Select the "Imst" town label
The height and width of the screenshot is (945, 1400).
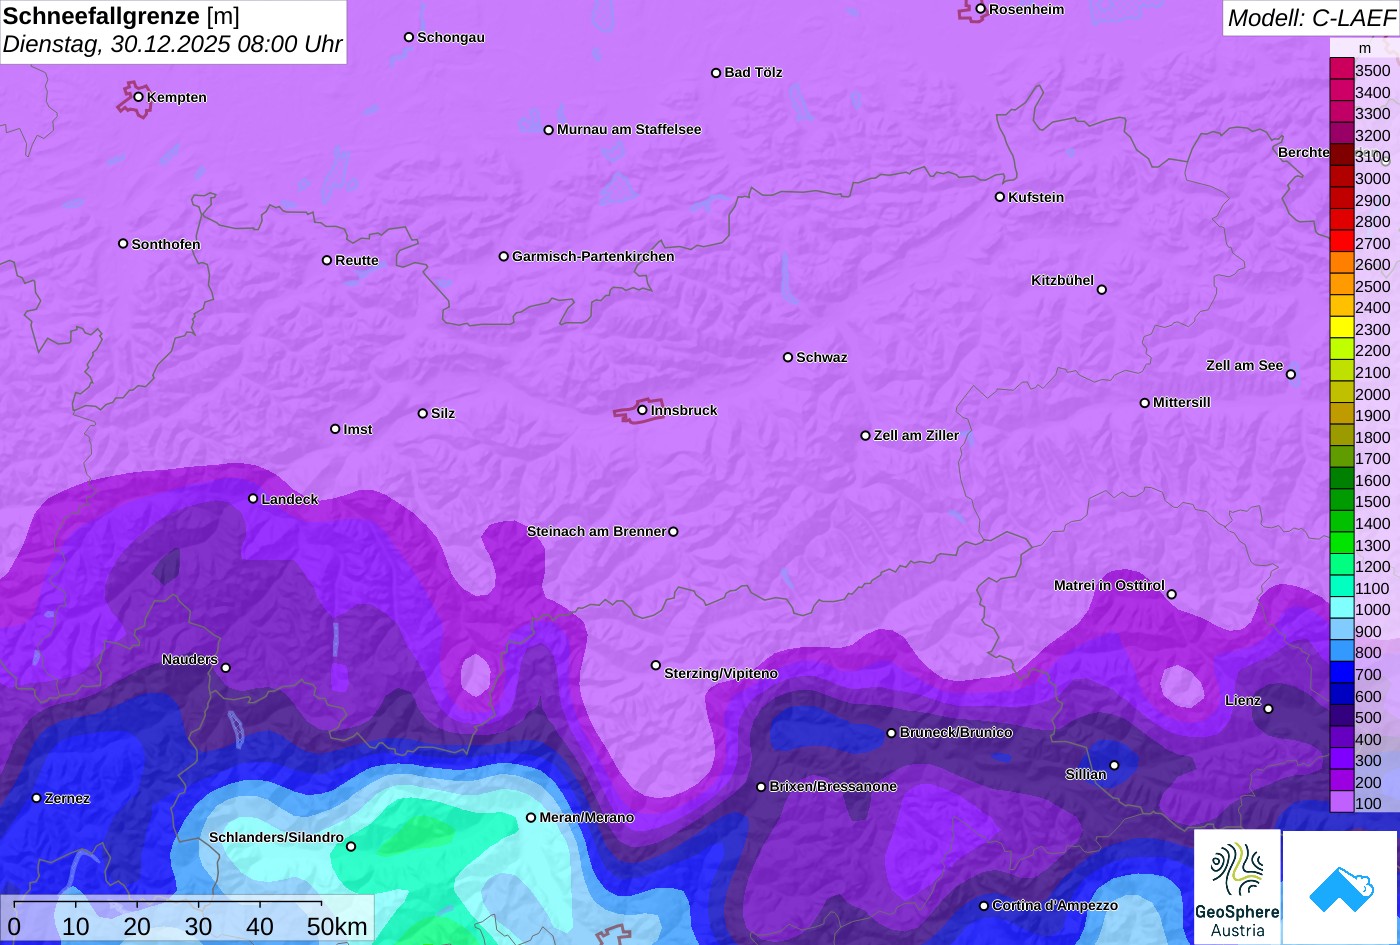(358, 430)
